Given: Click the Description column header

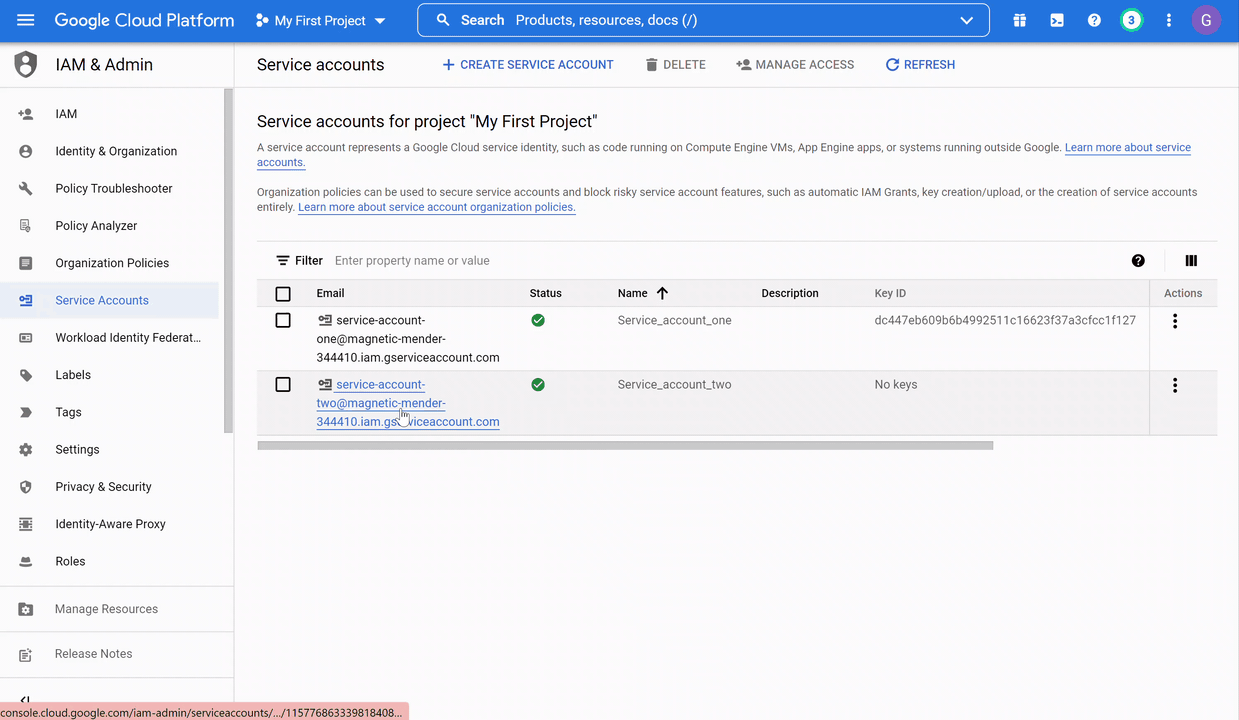Looking at the screenshot, I should pos(790,293).
